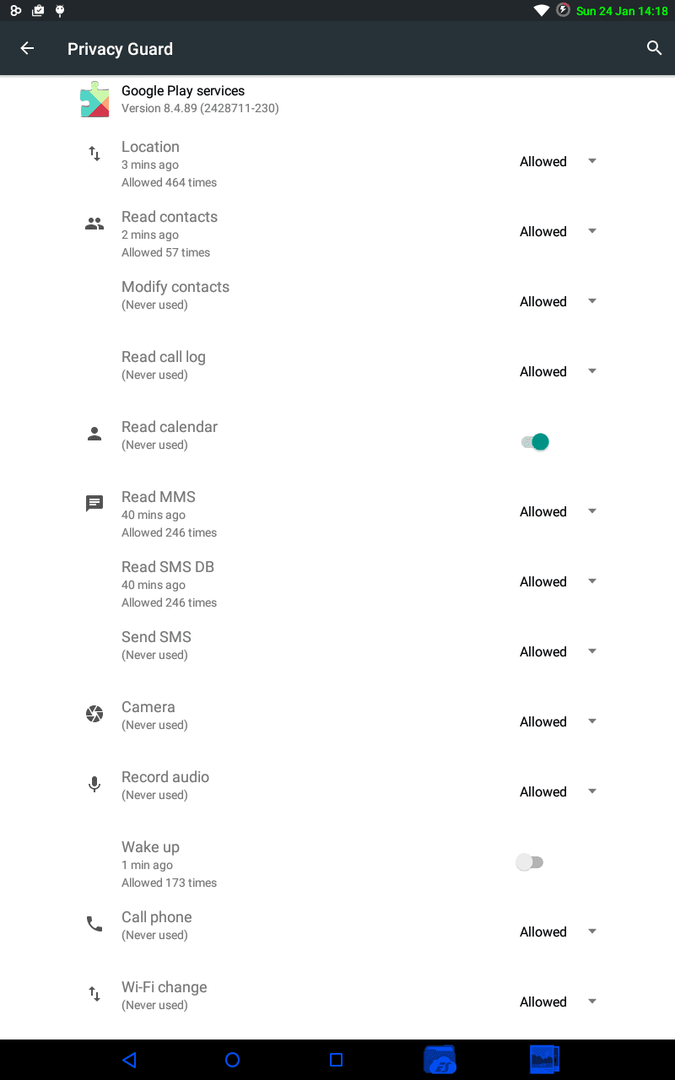The image size is (675, 1080).
Task: Go back using the toolbar arrow
Action: [27, 48]
